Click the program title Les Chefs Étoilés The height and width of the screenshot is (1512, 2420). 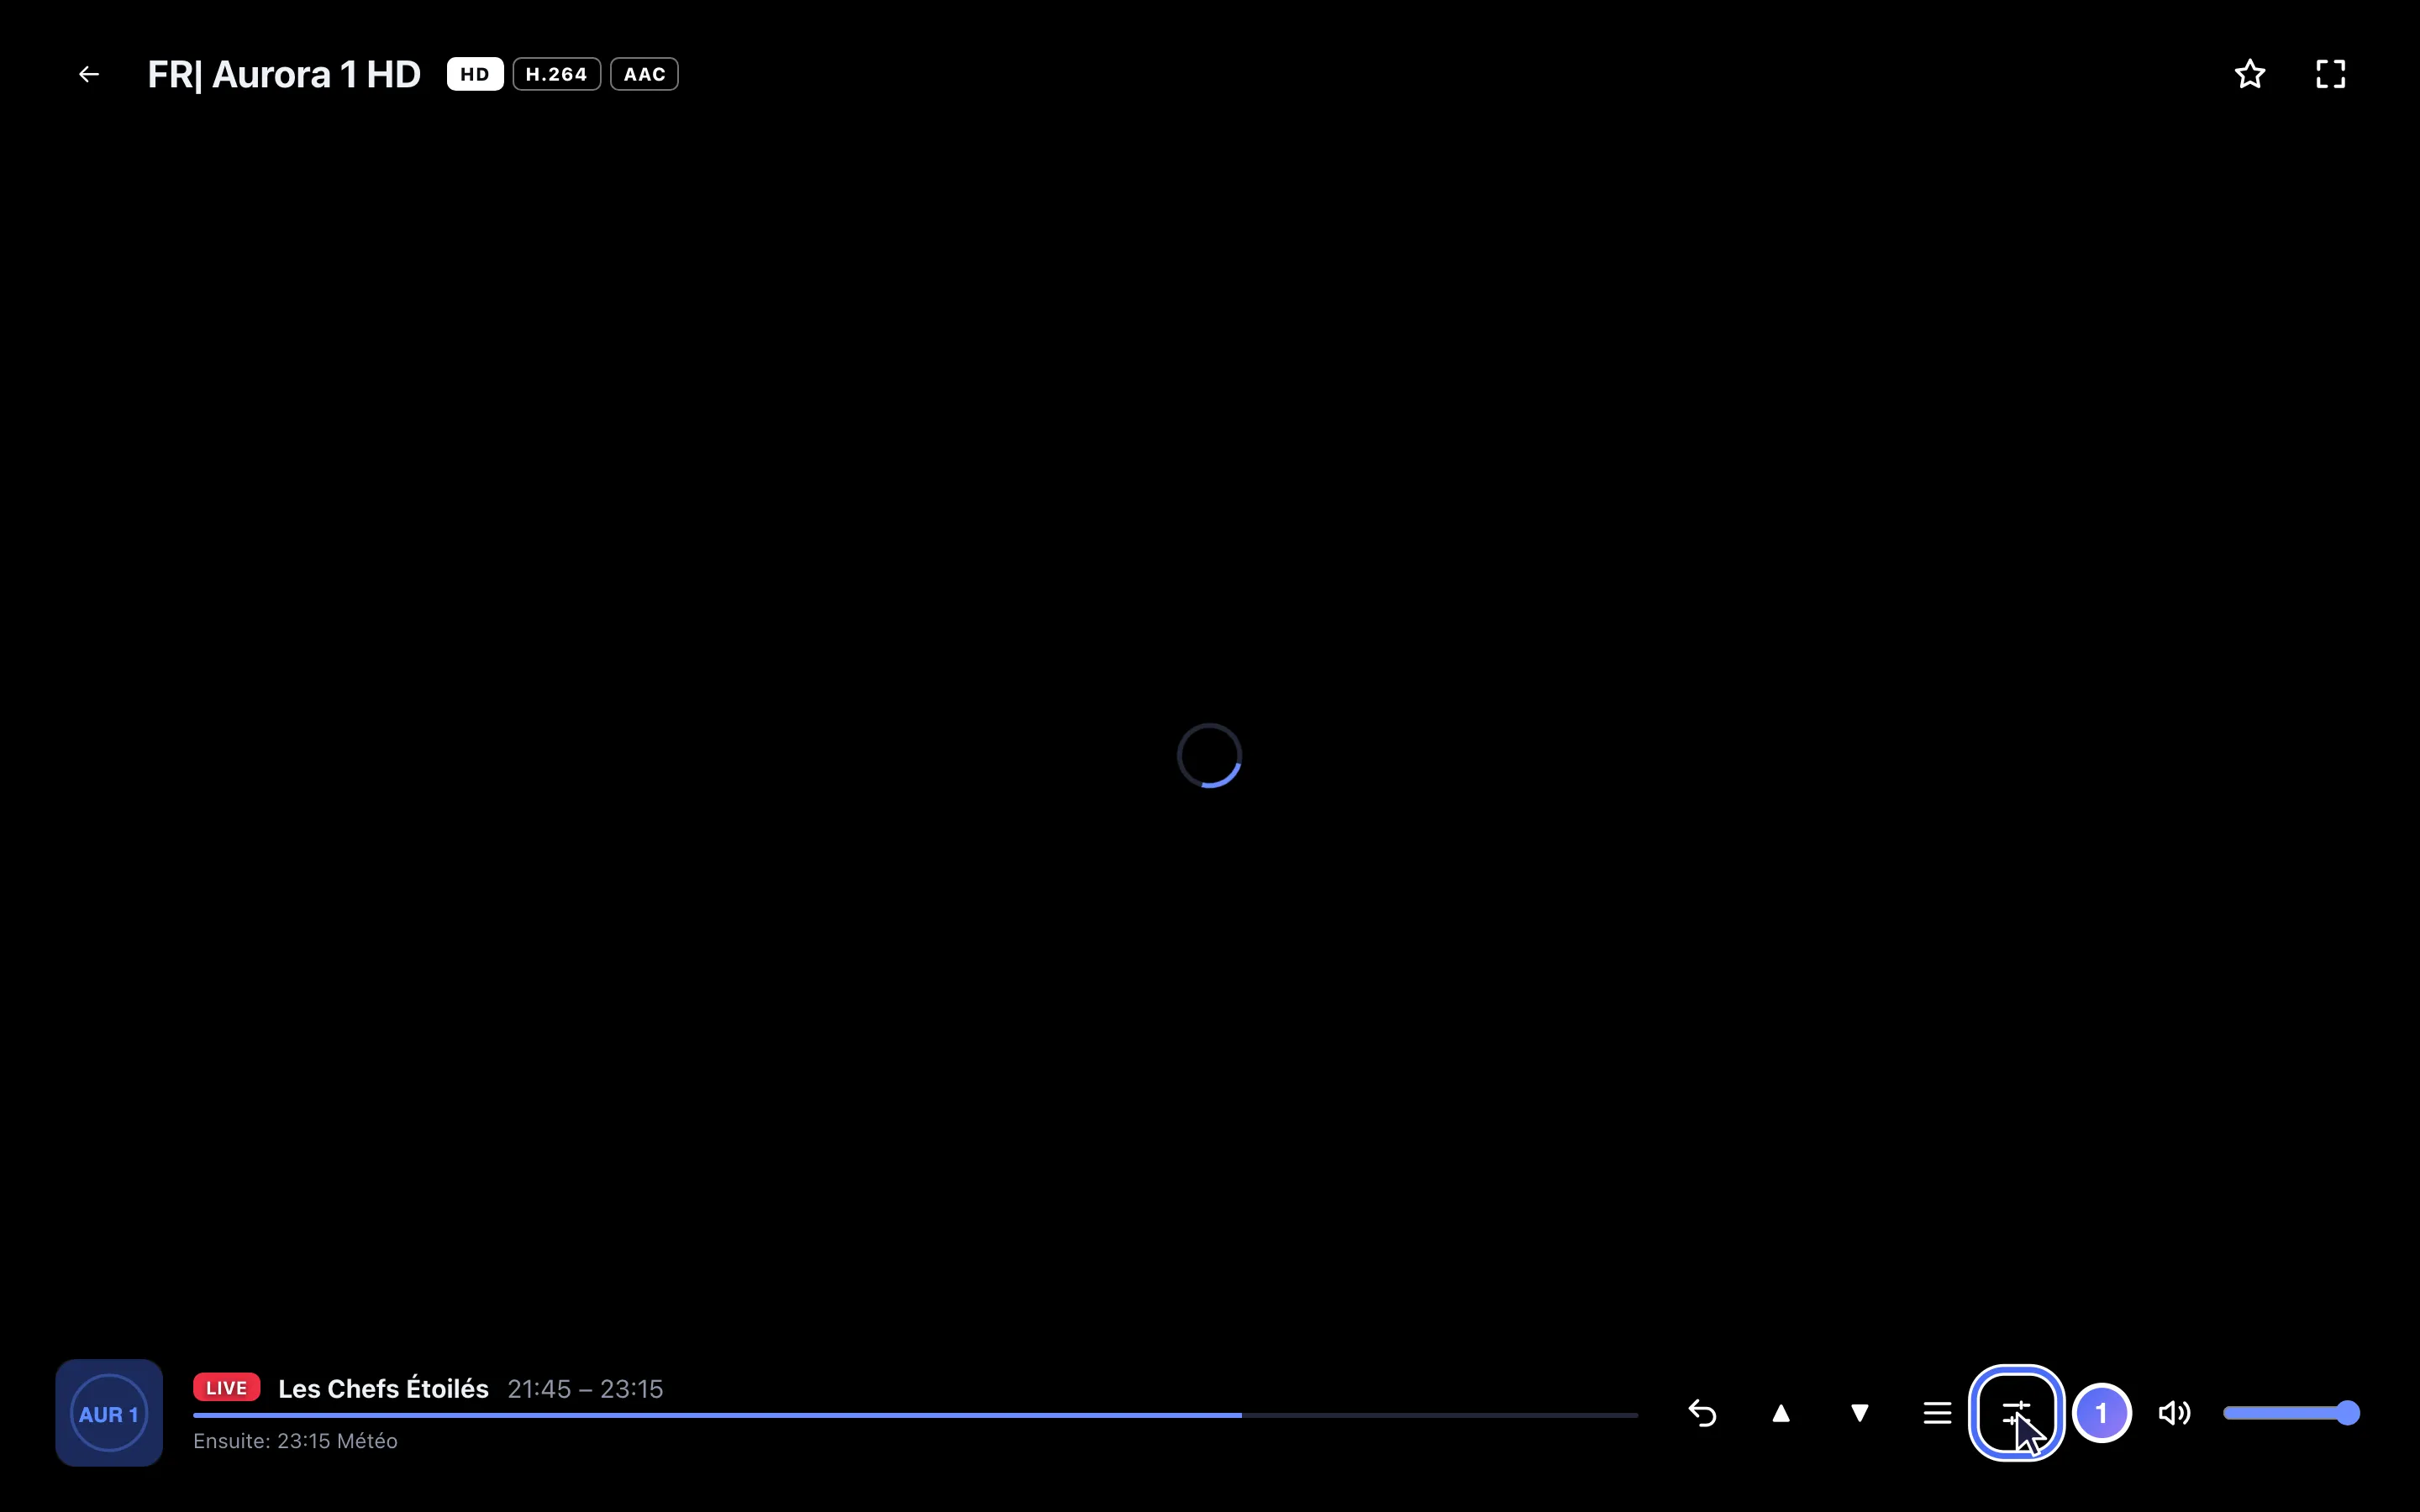383,1389
